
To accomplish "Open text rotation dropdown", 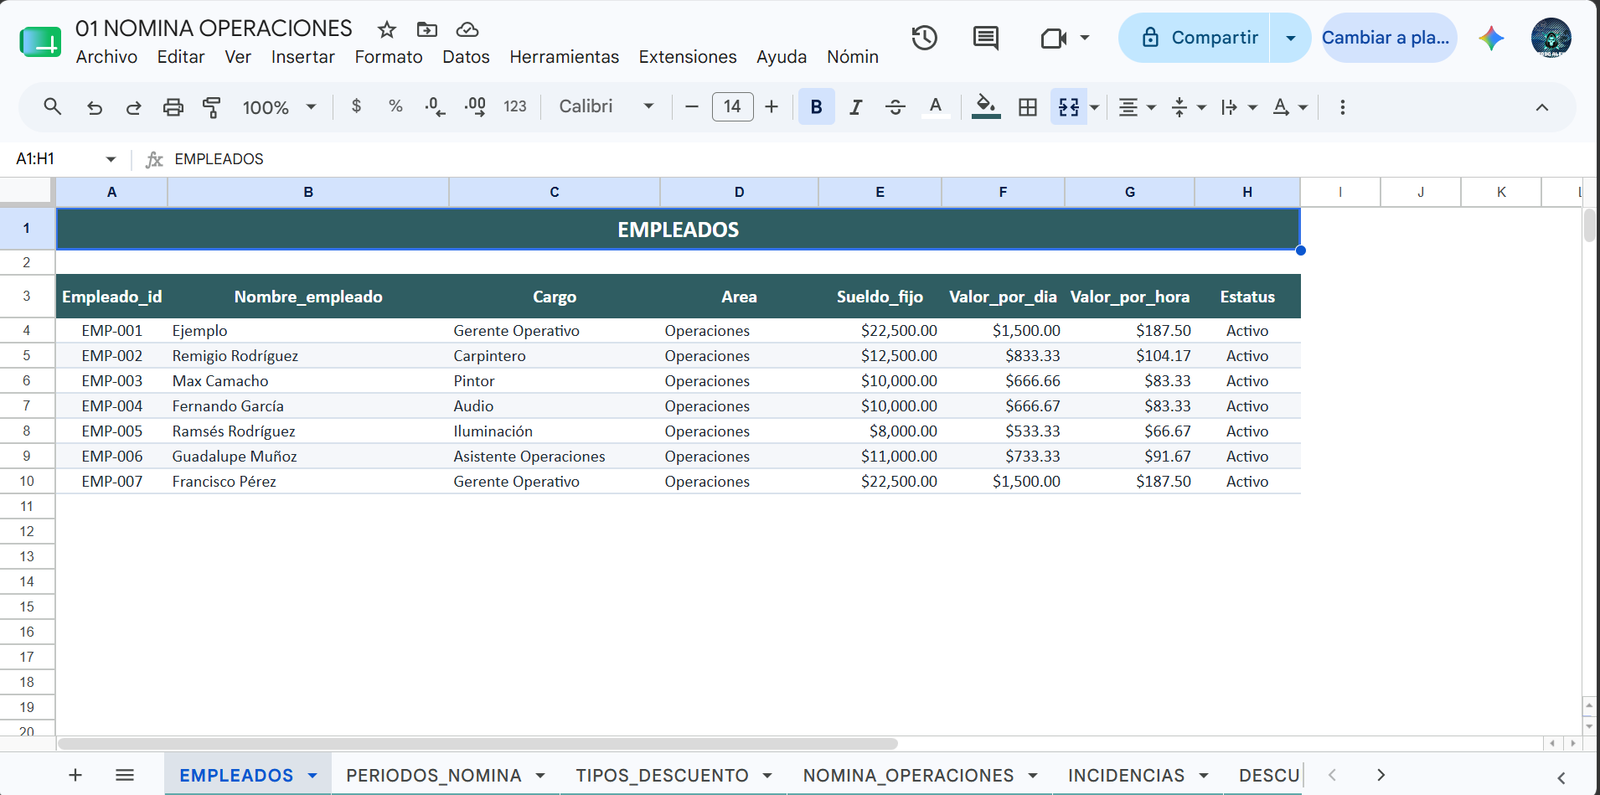I will (1289, 107).
